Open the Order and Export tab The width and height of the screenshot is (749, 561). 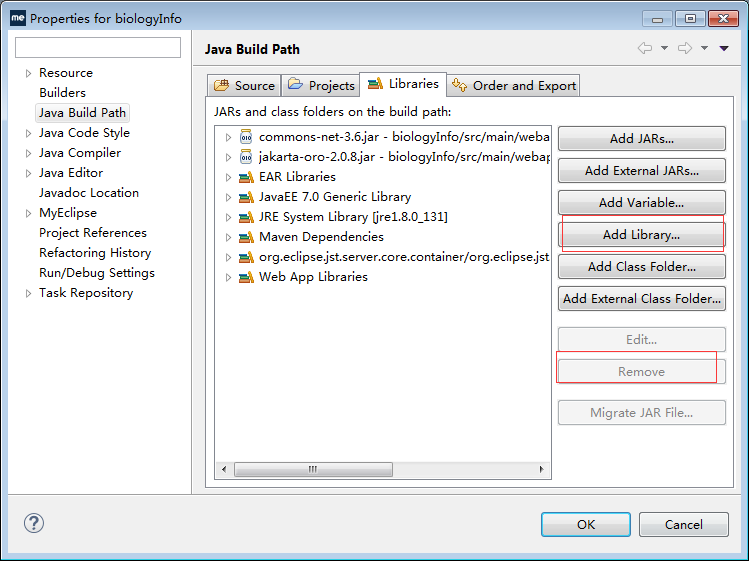tap(514, 86)
